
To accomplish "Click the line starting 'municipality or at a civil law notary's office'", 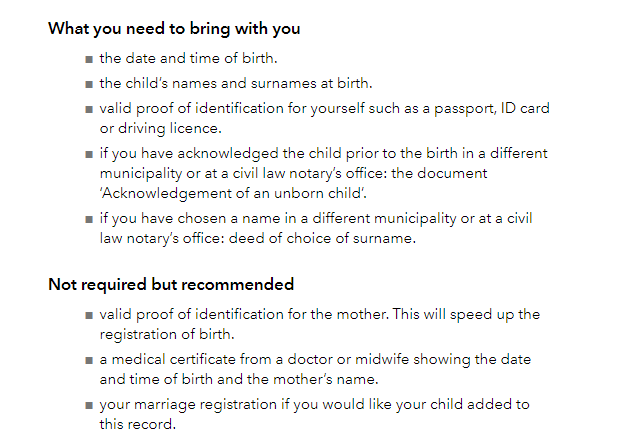I will [x=294, y=174].
